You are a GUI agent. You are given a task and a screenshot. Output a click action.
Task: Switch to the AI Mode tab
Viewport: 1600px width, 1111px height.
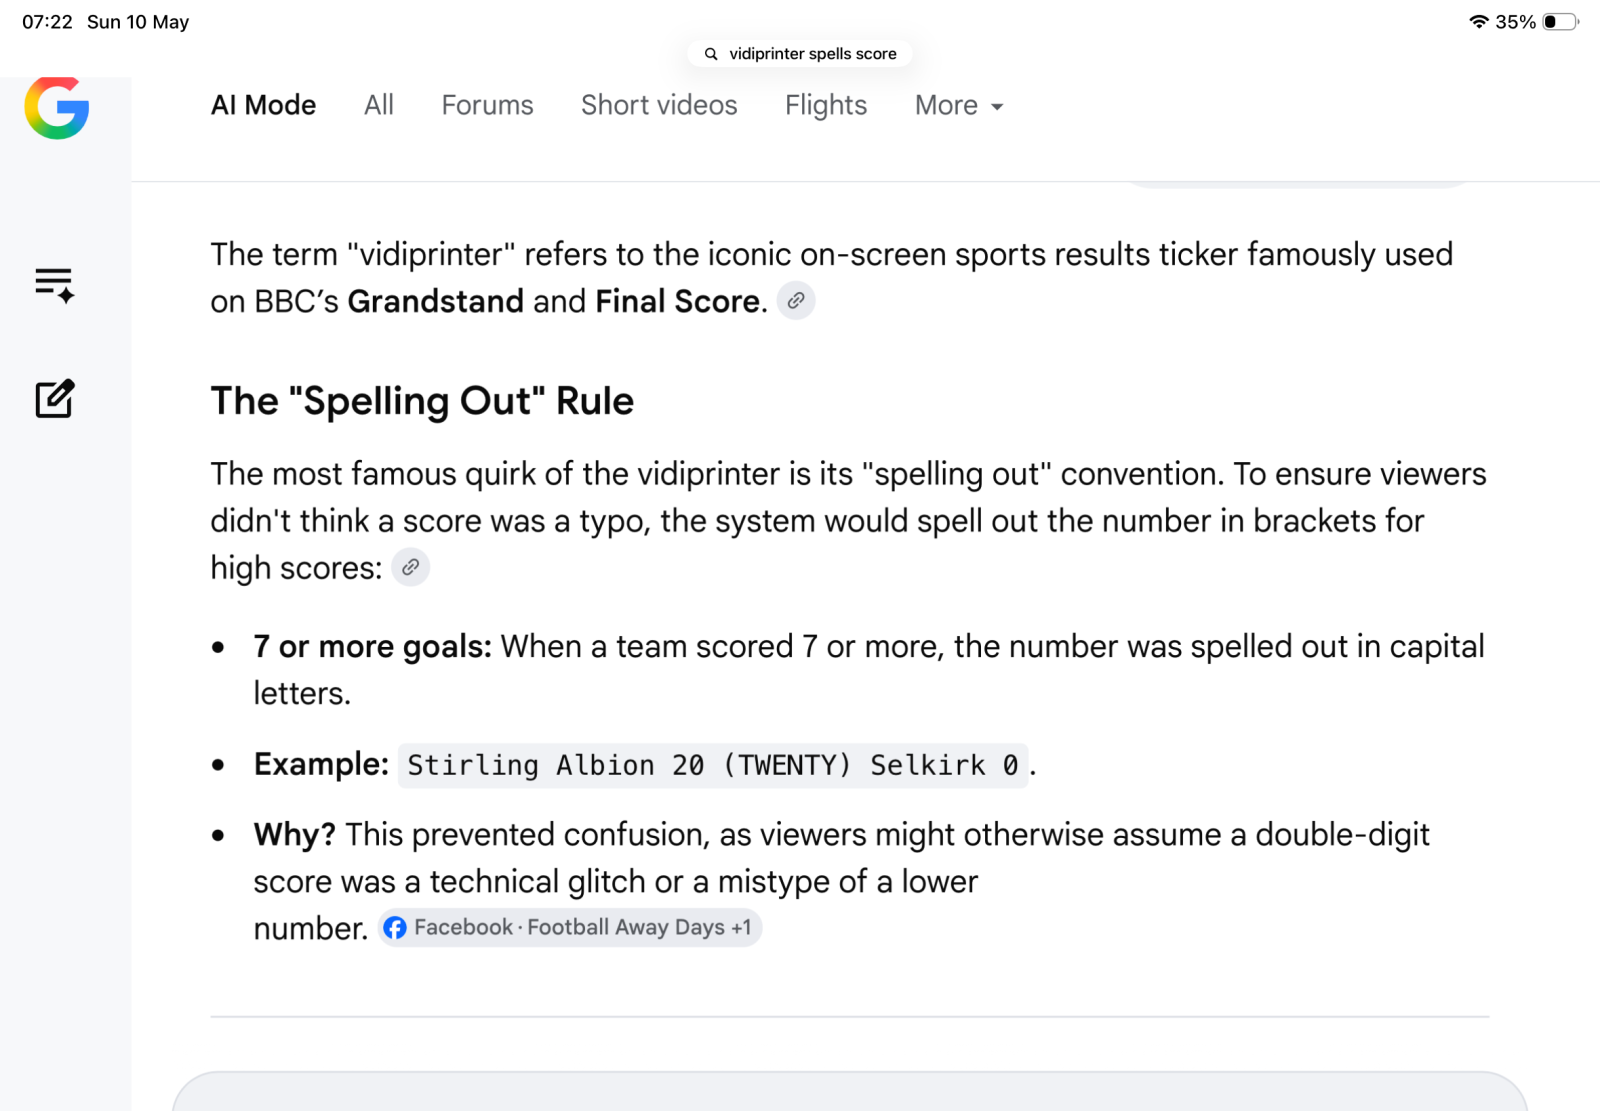[x=263, y=105]
